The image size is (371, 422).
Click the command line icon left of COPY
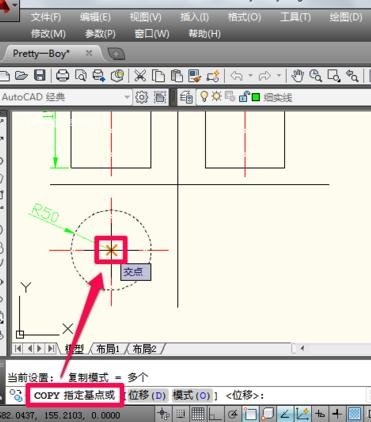16,395
